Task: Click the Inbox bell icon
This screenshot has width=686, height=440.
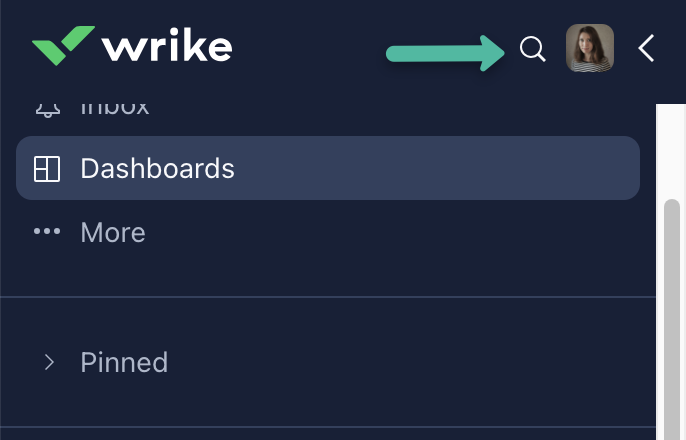Action: 47,106
